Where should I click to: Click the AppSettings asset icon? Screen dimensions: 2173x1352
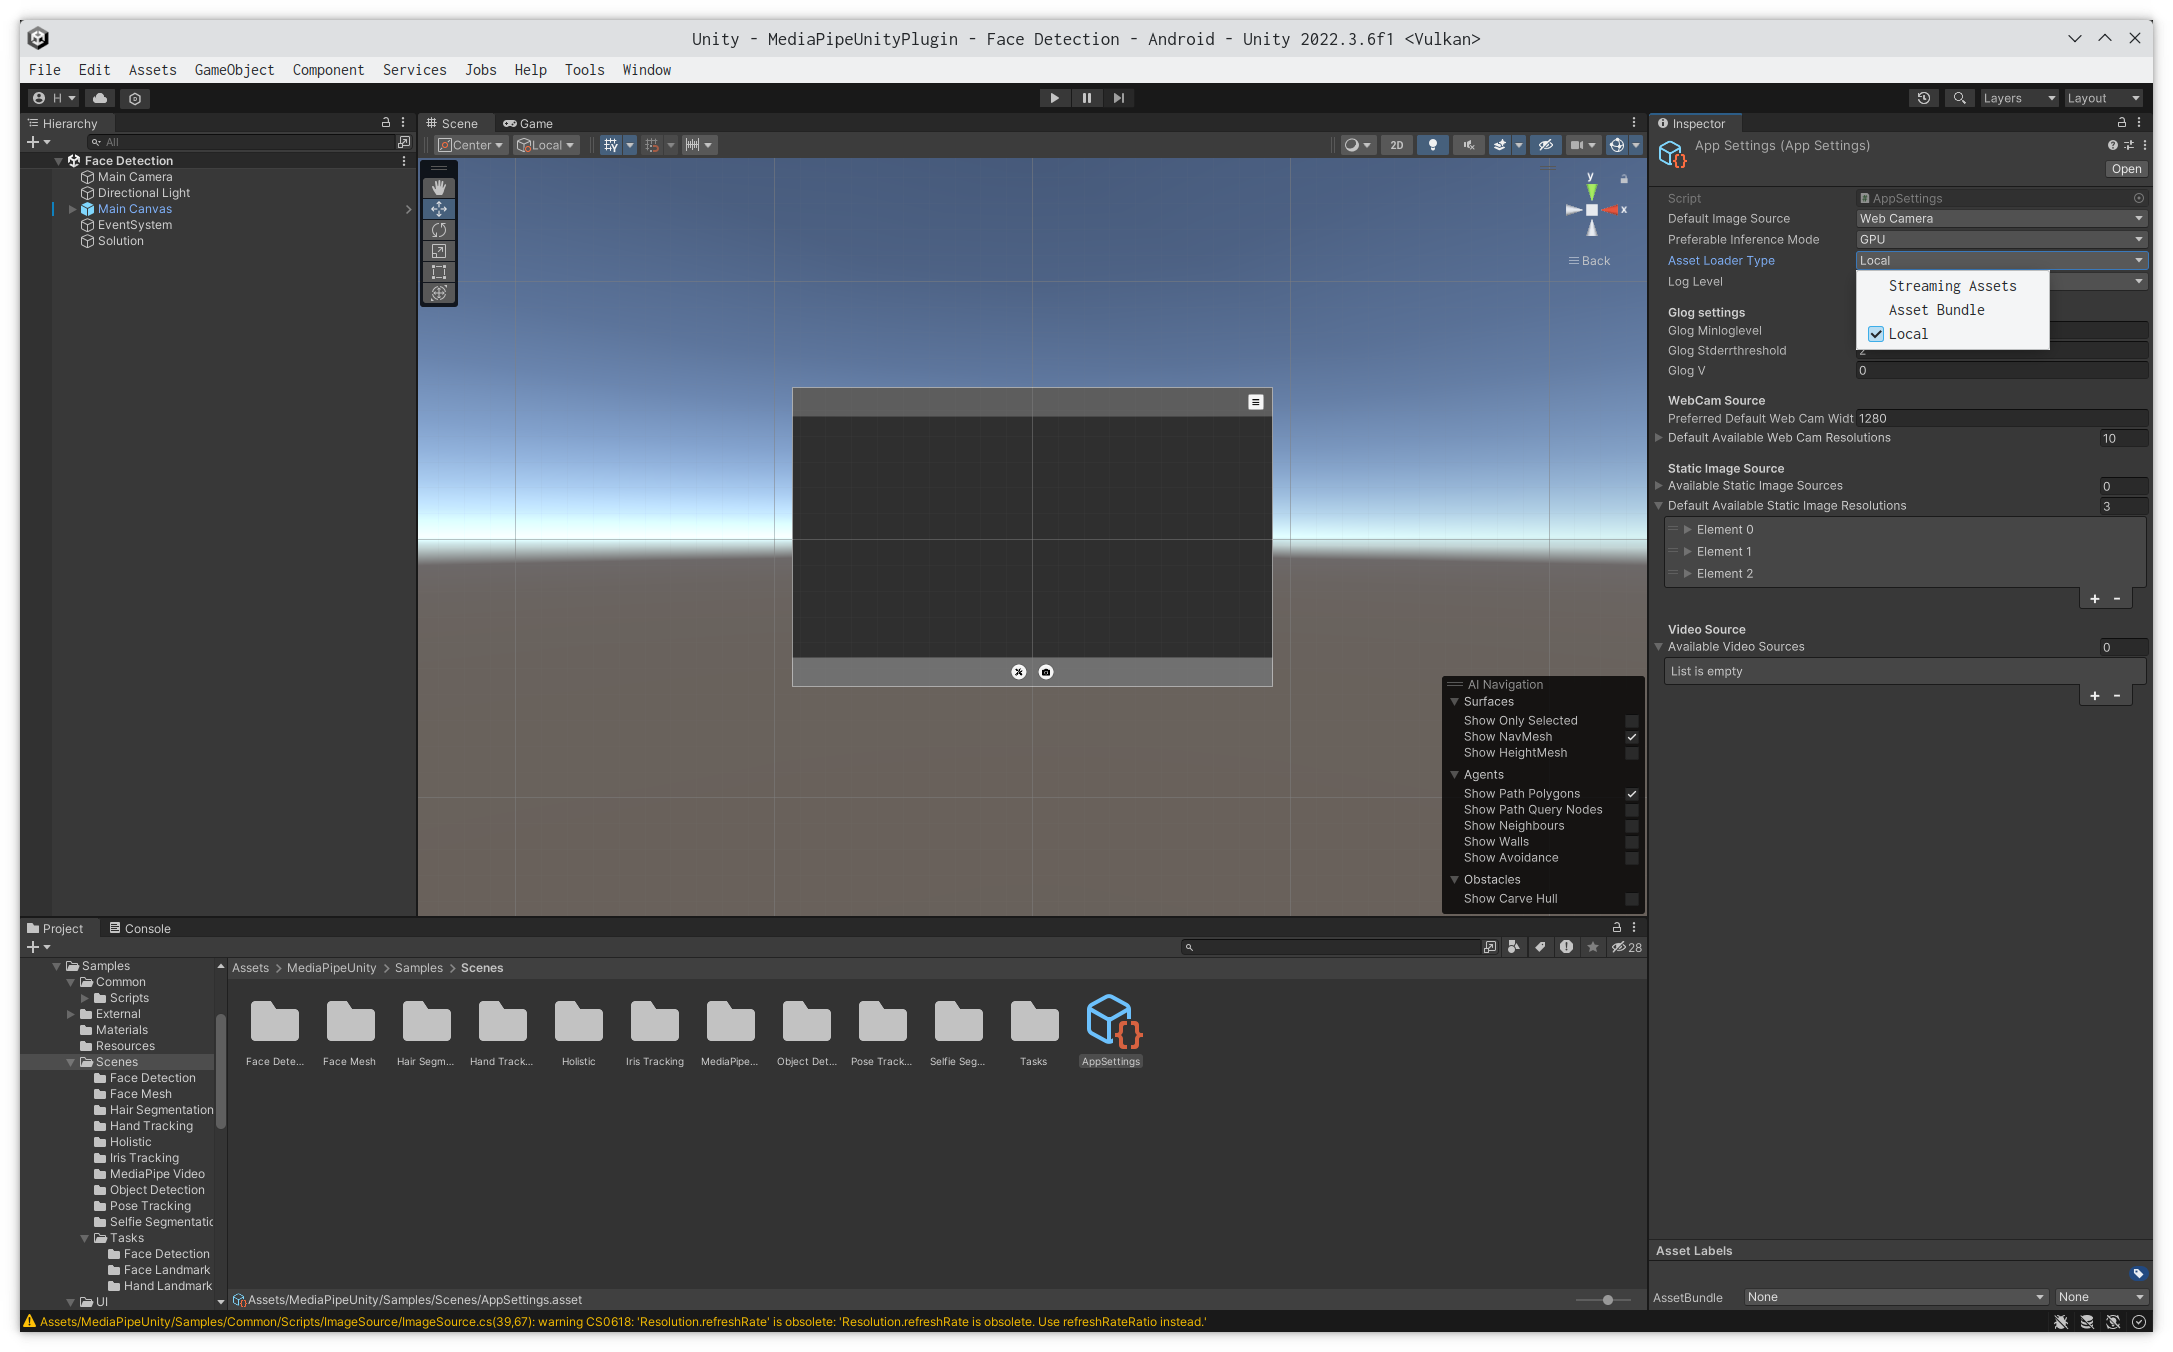[1111, 1021]
